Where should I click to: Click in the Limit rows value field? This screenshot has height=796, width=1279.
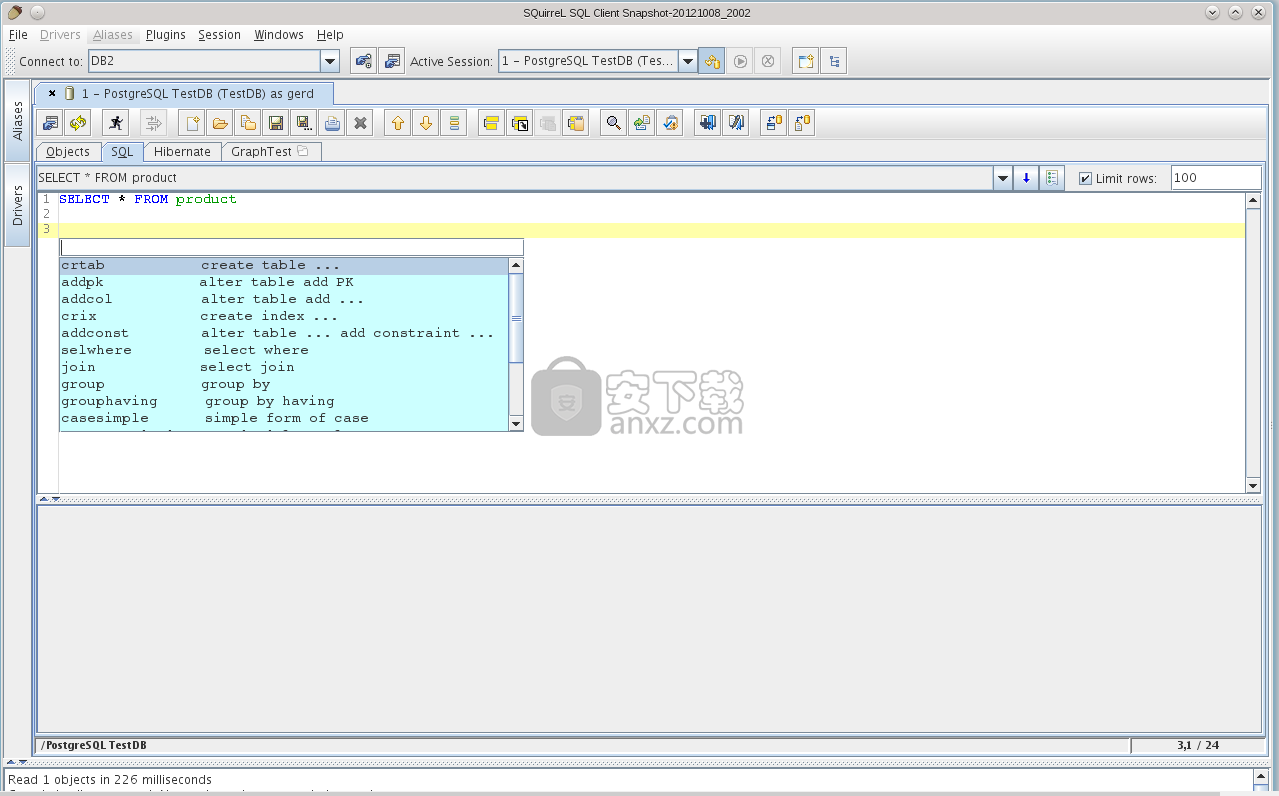[x=1216, y=178]
